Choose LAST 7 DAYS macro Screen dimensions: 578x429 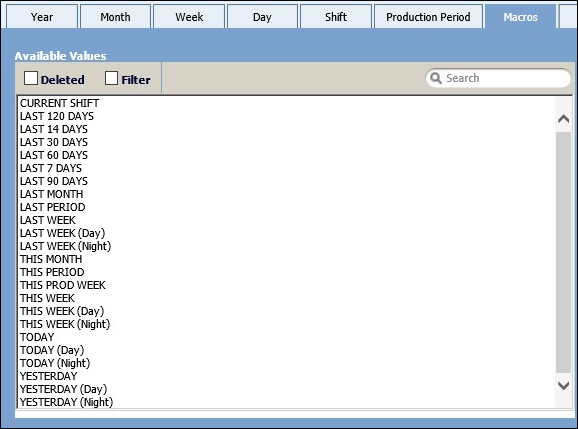51,168
